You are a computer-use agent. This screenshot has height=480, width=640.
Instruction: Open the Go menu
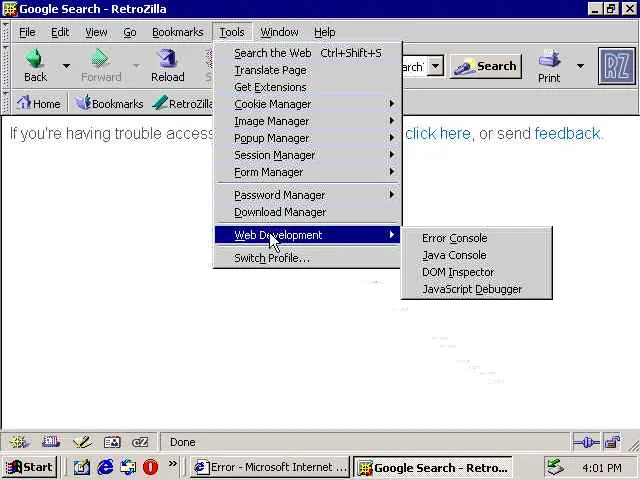coord(130,32)
